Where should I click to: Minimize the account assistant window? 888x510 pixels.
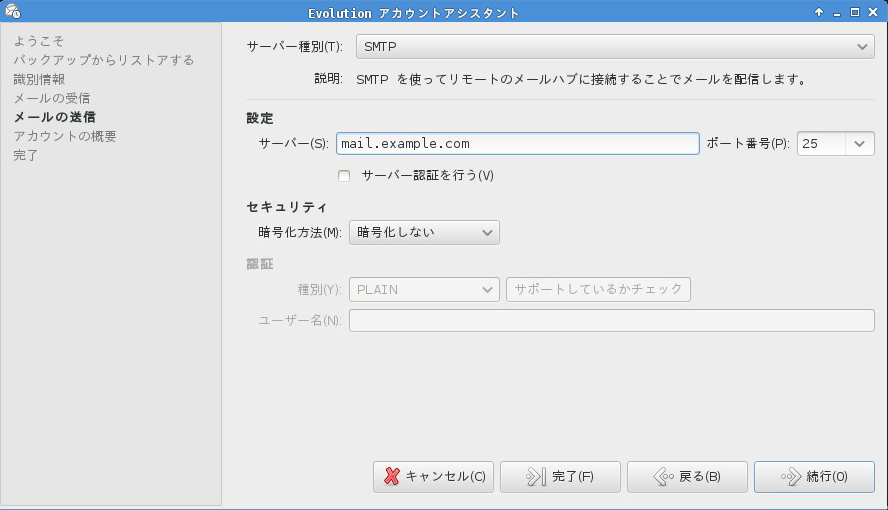(x=837, y=12)
